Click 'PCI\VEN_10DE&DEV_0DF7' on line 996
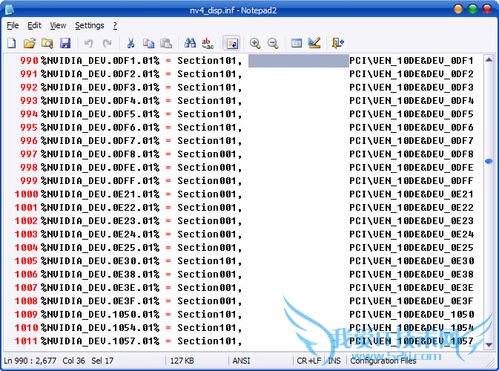Viewport: 499px width, 371px height. tap(411, 141)
